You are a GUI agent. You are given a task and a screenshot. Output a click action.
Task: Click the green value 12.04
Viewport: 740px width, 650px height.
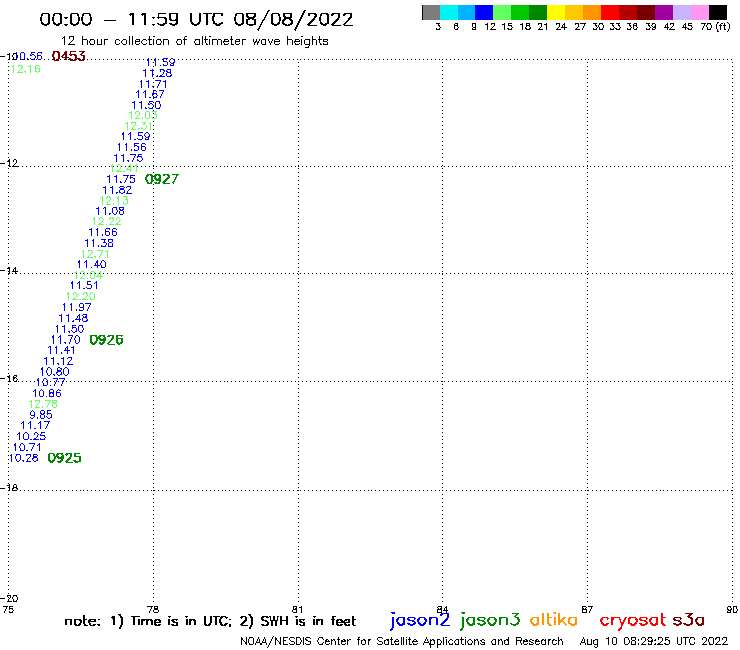pos(88,275)
